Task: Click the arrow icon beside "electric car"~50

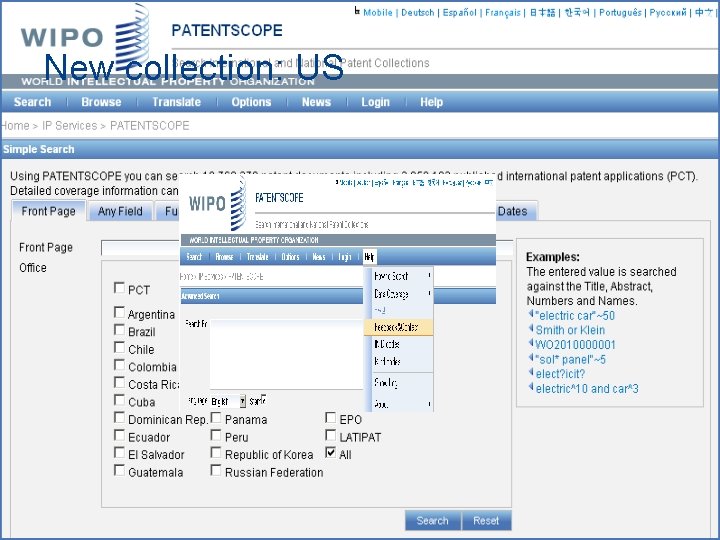Action: click(531, 314)
